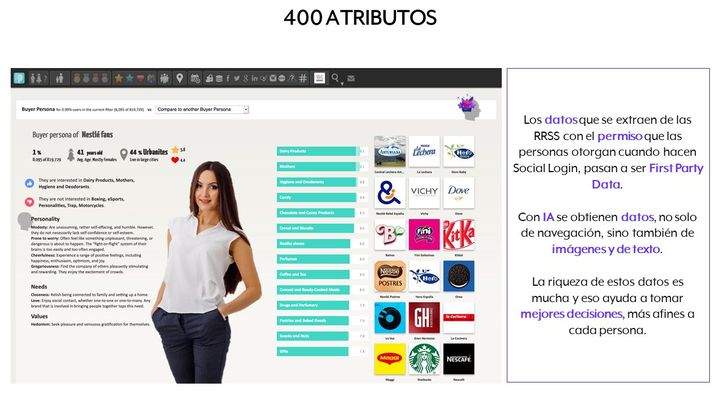Screen dimensions: 720x405
Task: Open the La Lechera brand thumbnail
Action: point(424,152)
